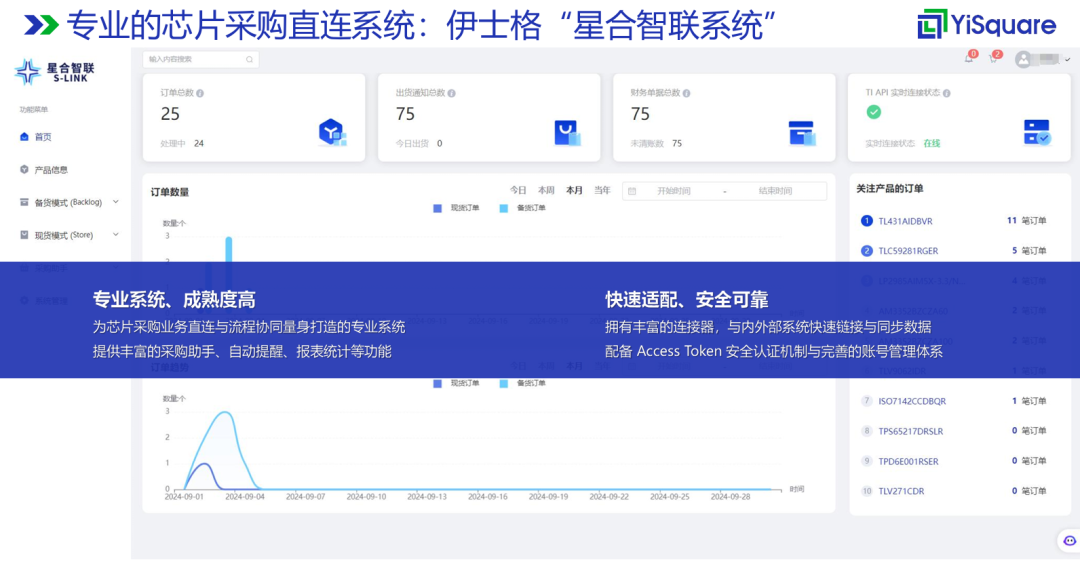Open product TLC59281RGER link

coord(908,251)
